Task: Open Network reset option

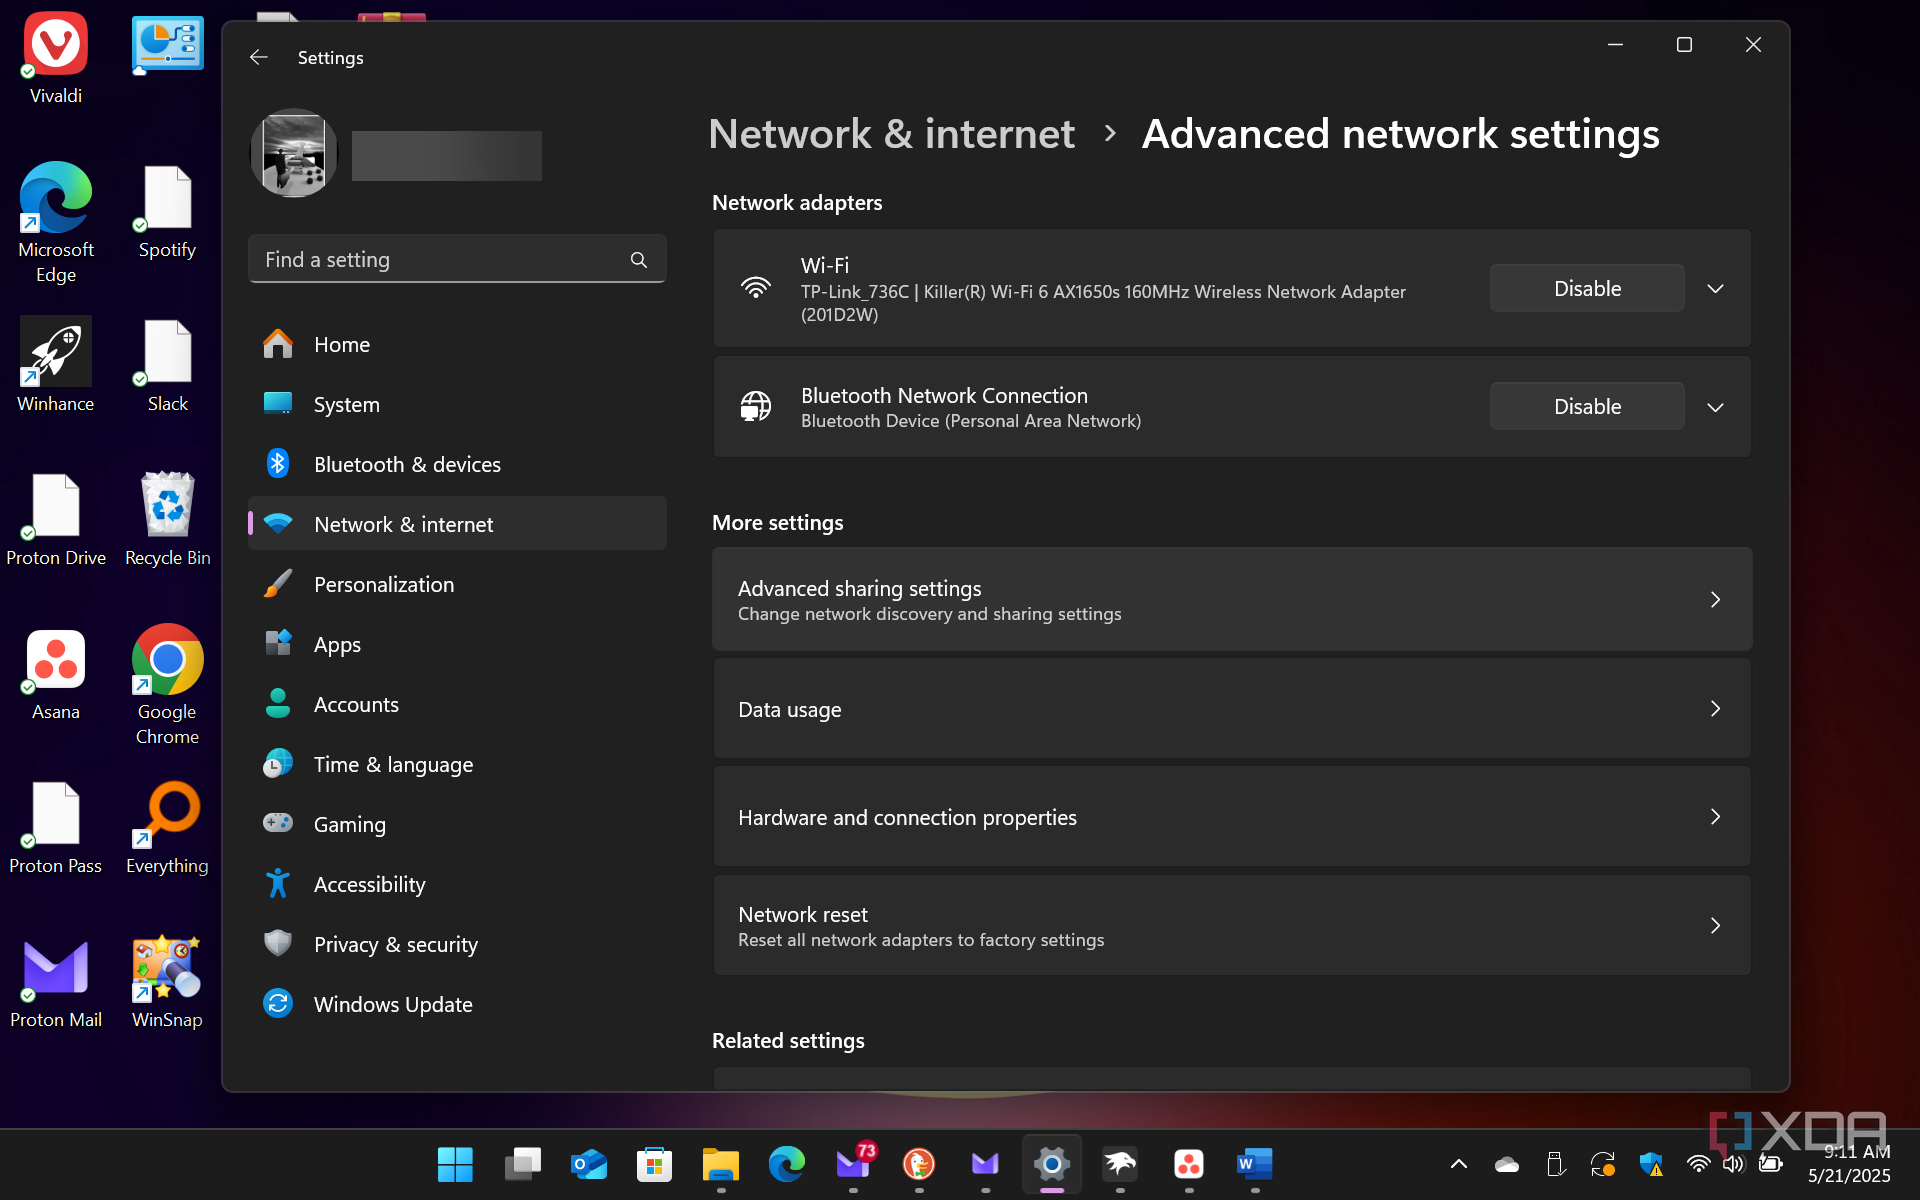Action: coord(1232,926)
